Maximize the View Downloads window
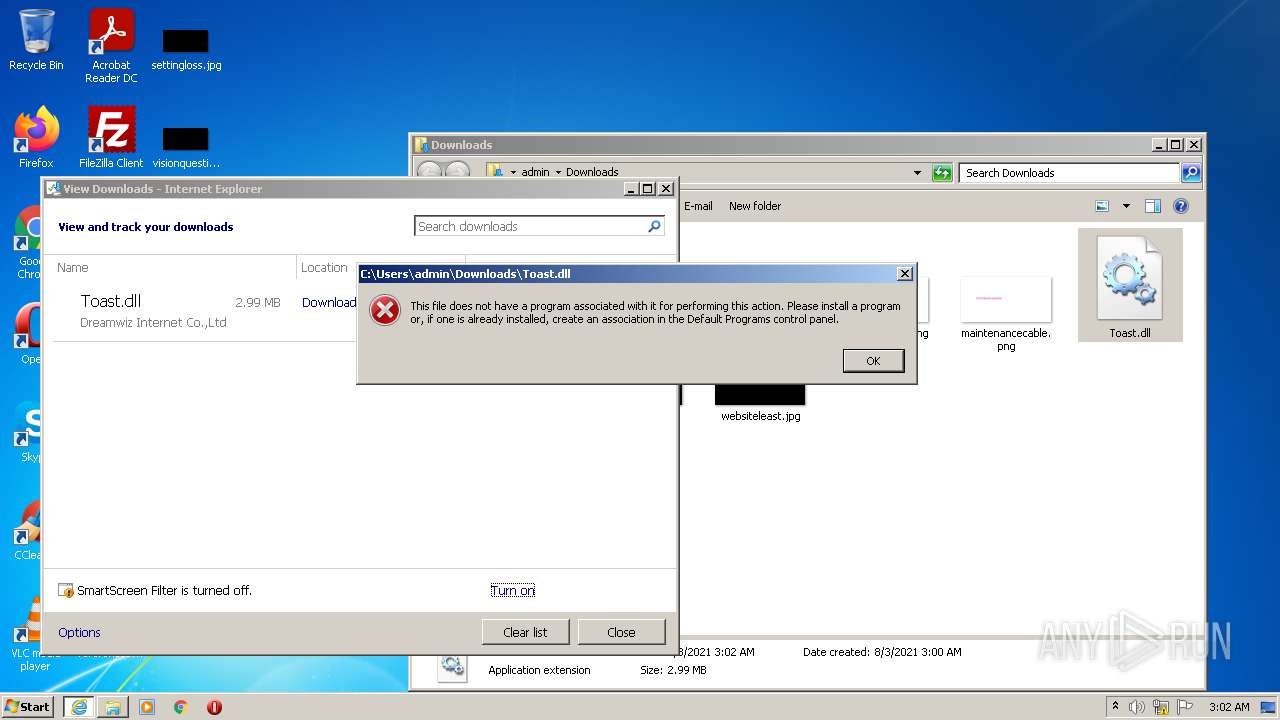 [x=648, y=189]
